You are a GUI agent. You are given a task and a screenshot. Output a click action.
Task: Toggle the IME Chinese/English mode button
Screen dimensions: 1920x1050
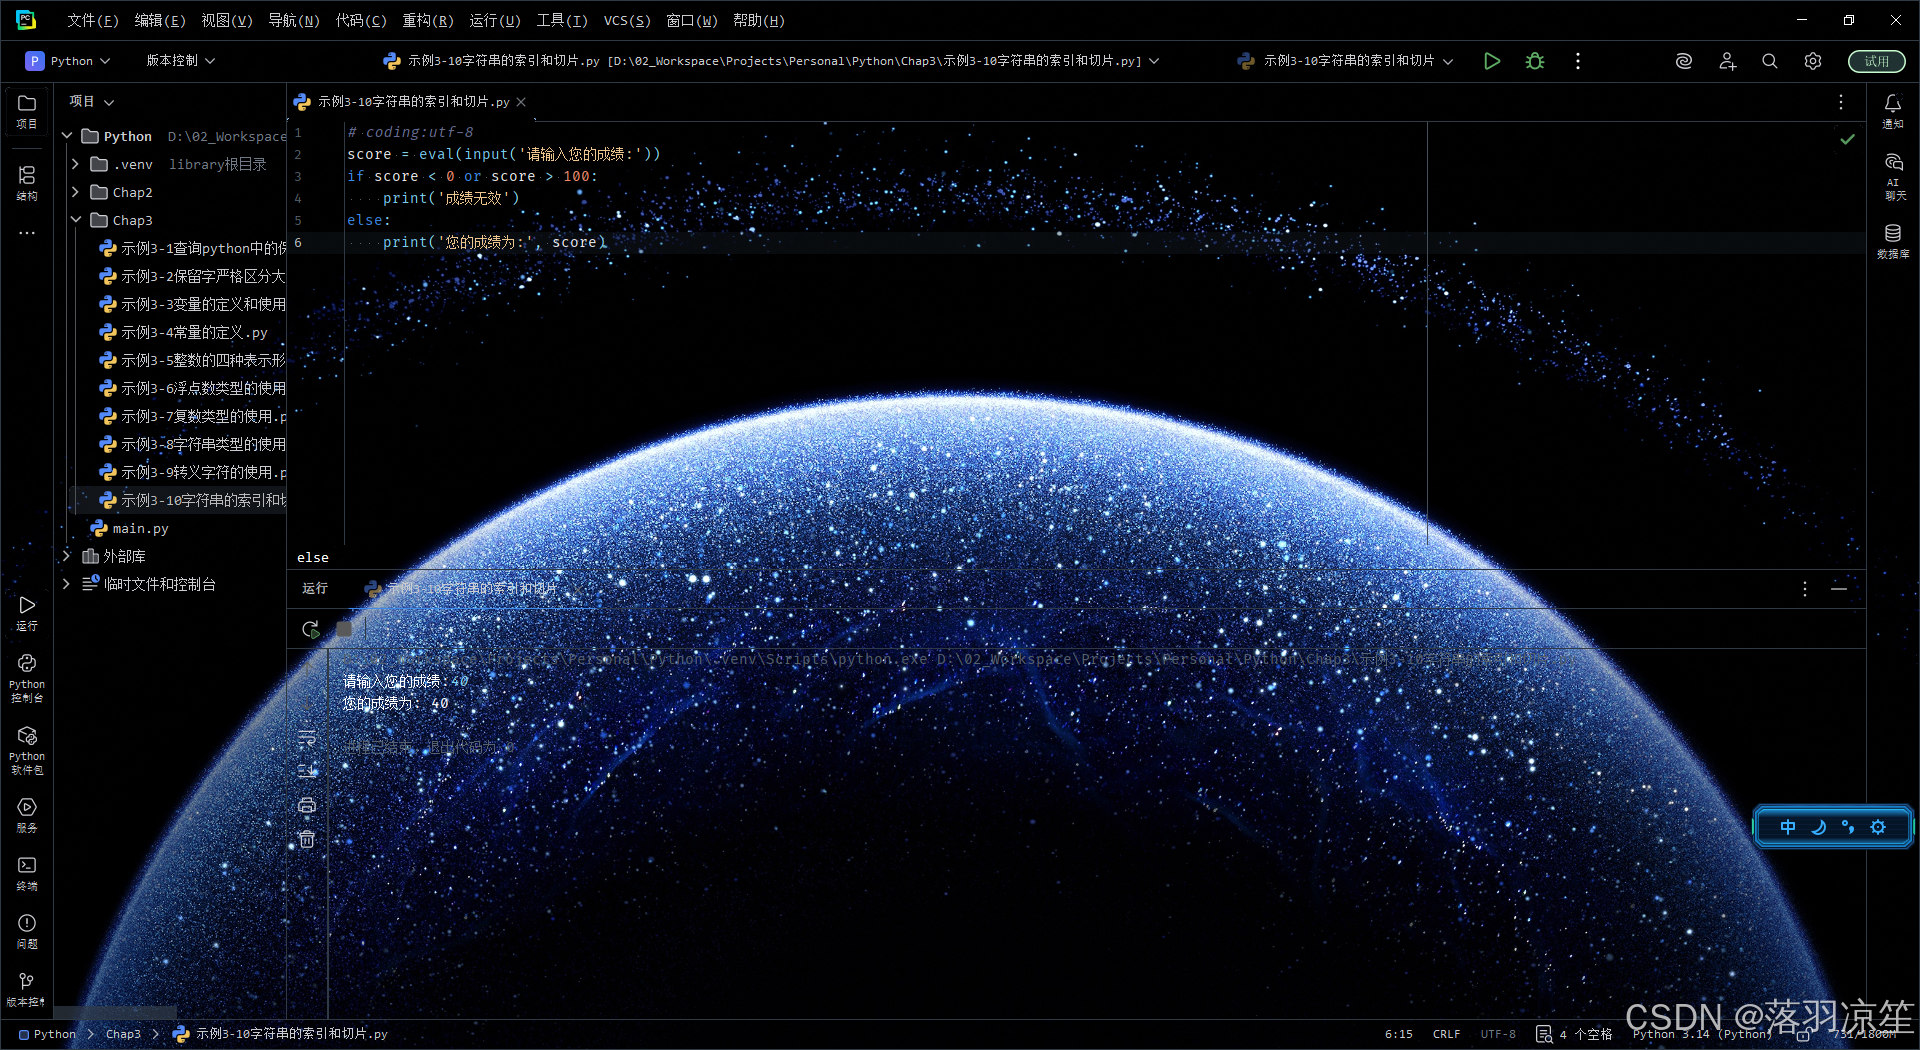coord(1788,827)
